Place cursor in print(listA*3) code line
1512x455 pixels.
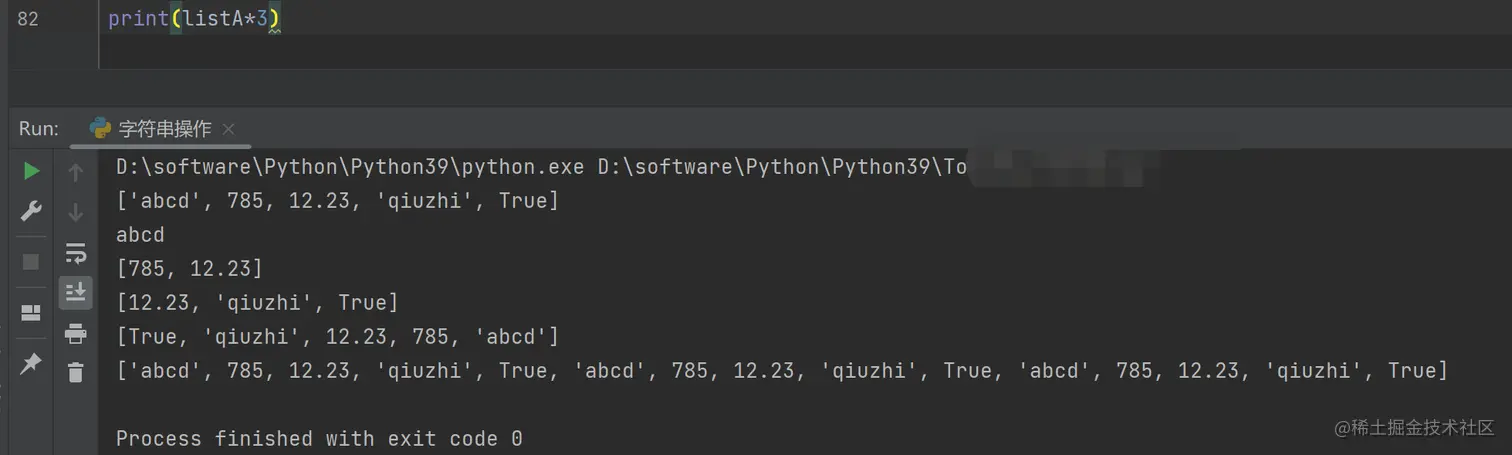[x=194, y=19]
